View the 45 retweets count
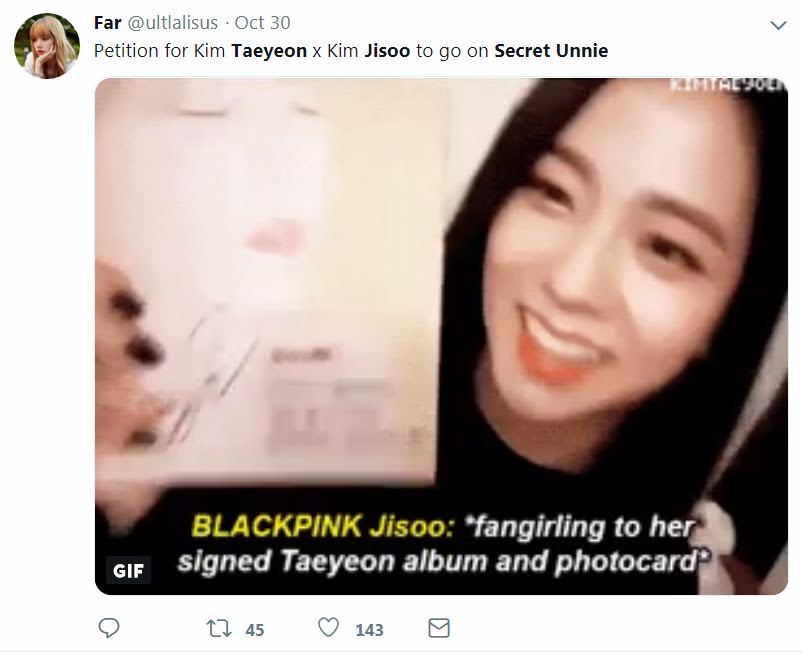Screen dimensions: 803x657 click(x=255, y=630)
